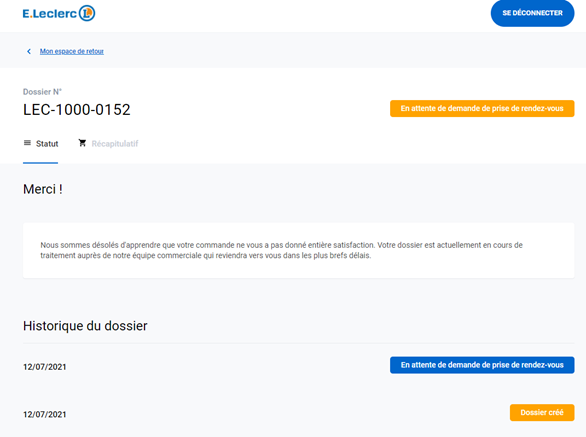Click the E.Leclerc wordmark logo
This screenshot has width=586, height=437.
point(50,13)
